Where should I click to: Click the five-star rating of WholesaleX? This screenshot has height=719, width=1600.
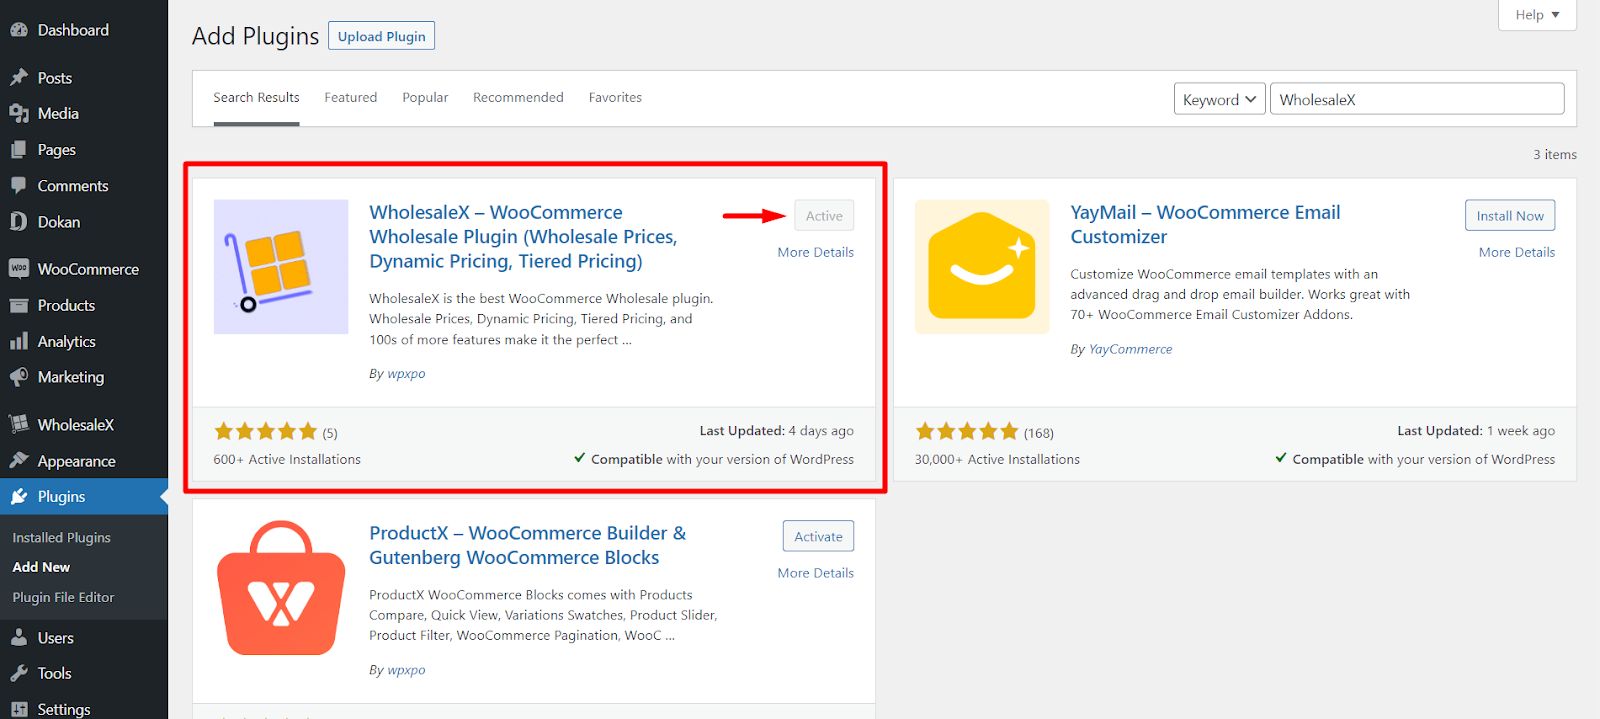pos(266,432)
